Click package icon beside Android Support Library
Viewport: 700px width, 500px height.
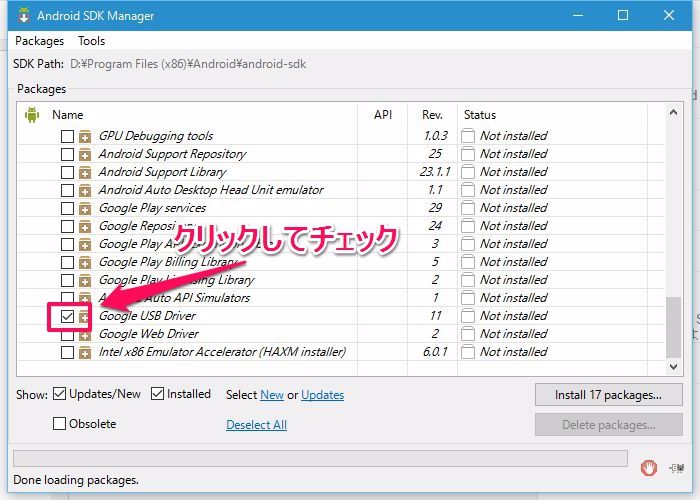click(x=85, y=172)
